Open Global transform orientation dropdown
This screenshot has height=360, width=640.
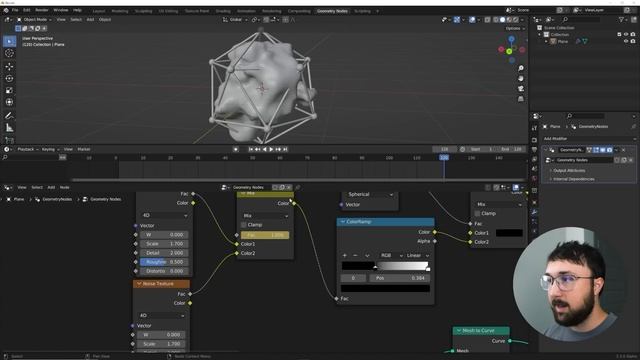(236, 20)
